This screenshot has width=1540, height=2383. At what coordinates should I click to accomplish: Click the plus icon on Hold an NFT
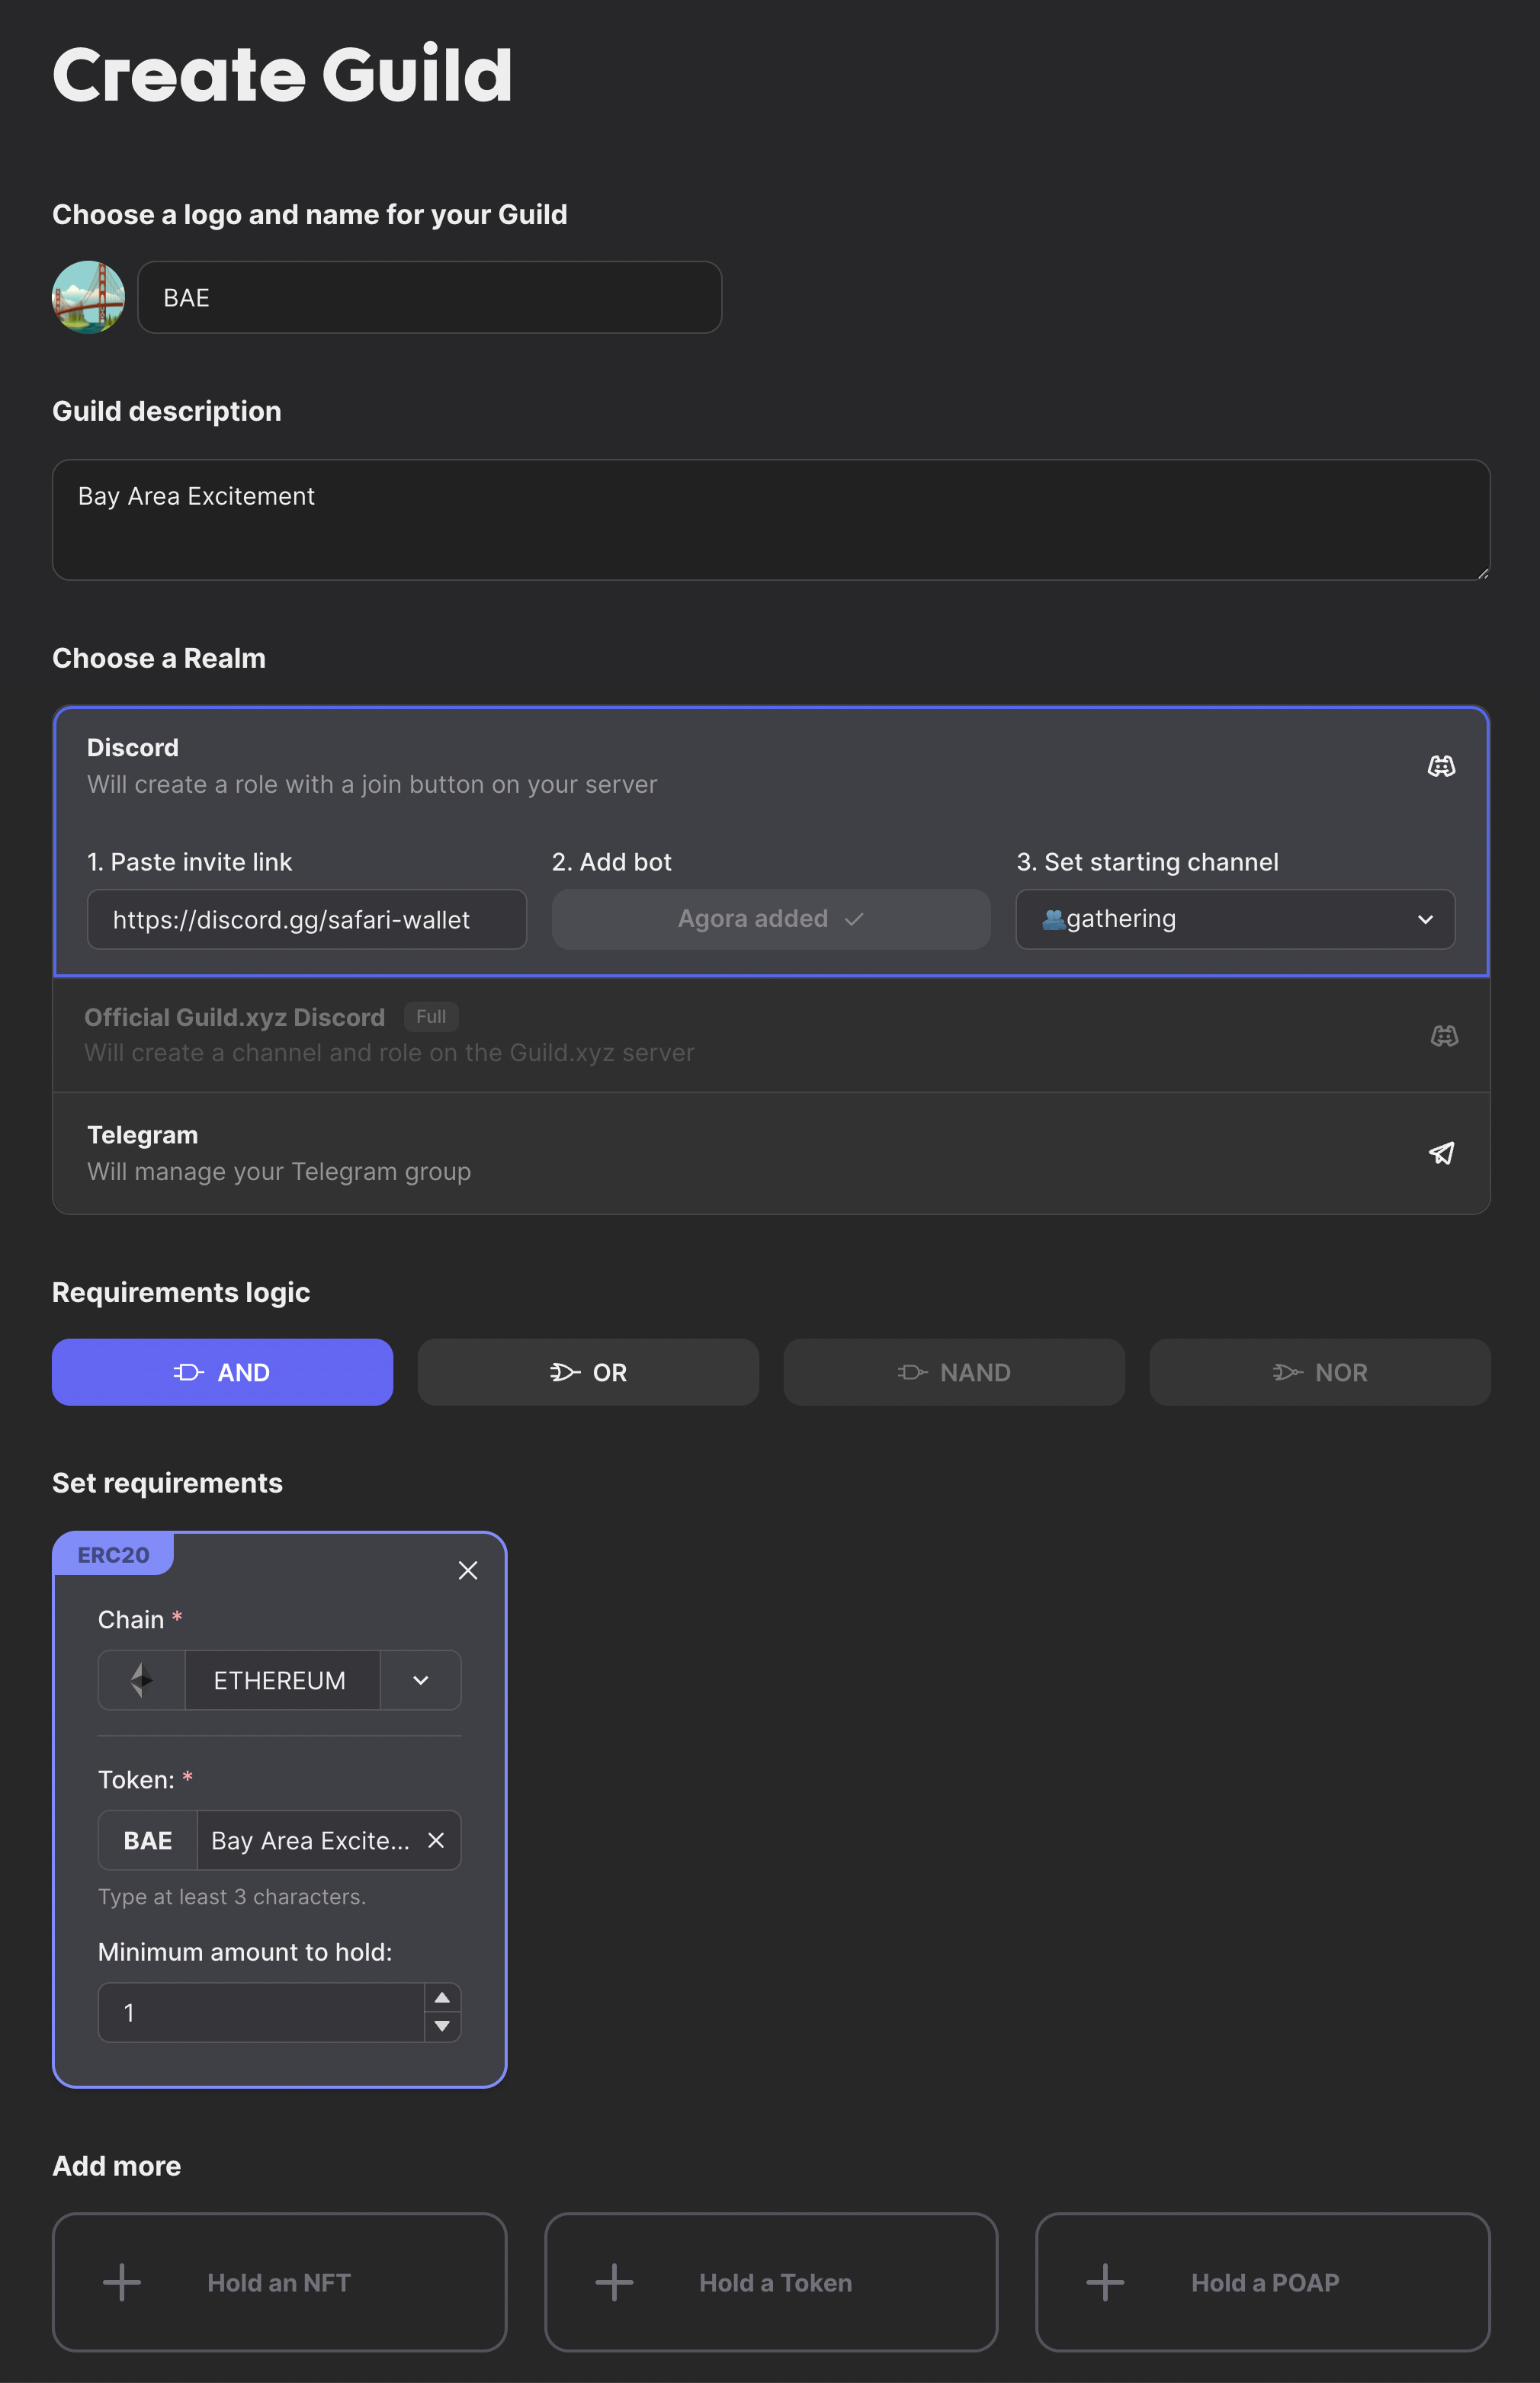pyautogui.click(x=122, y=2282)
